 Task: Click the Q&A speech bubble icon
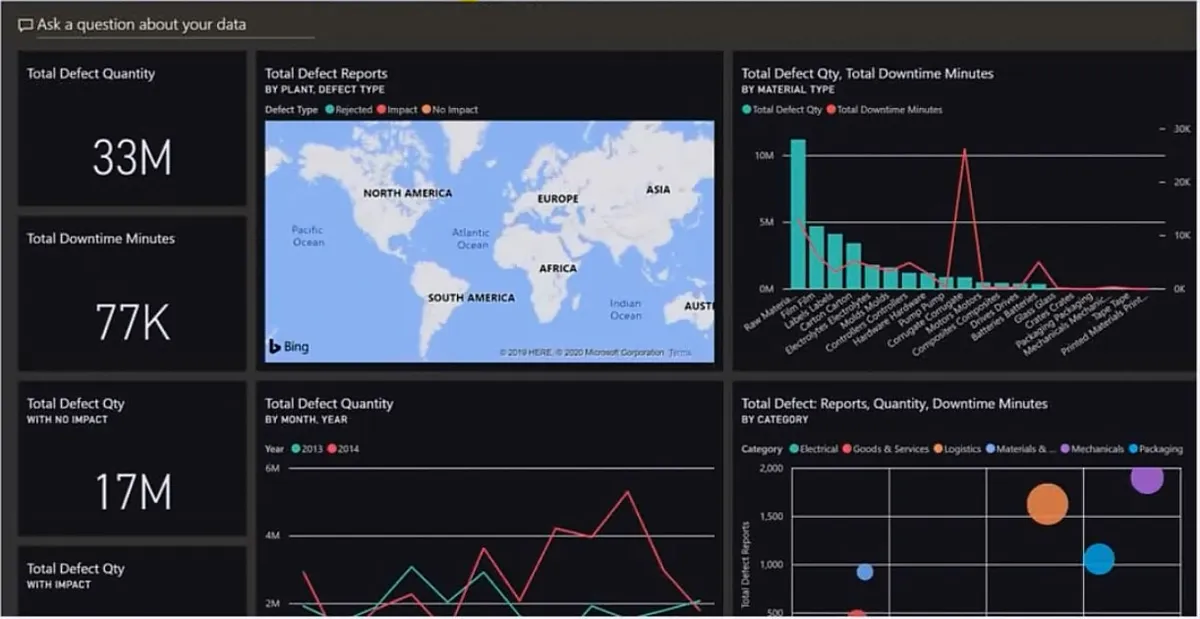(25, 25)
